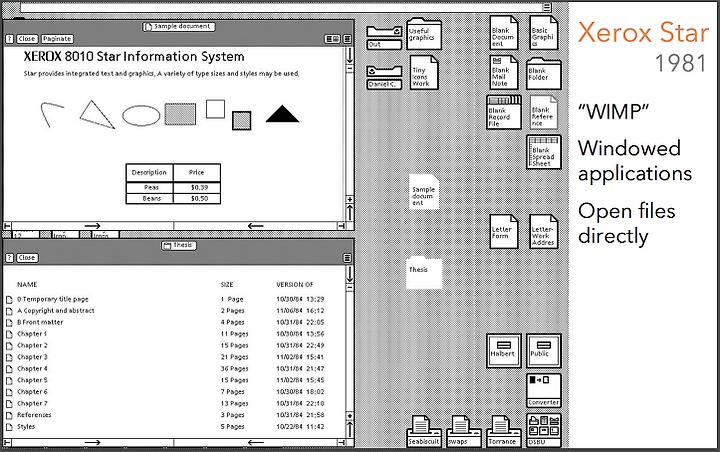The width and height of the screenshot is (720, 452).
Task: Click the up scroll arrow in Thesis window
Action: pos(349,429)
